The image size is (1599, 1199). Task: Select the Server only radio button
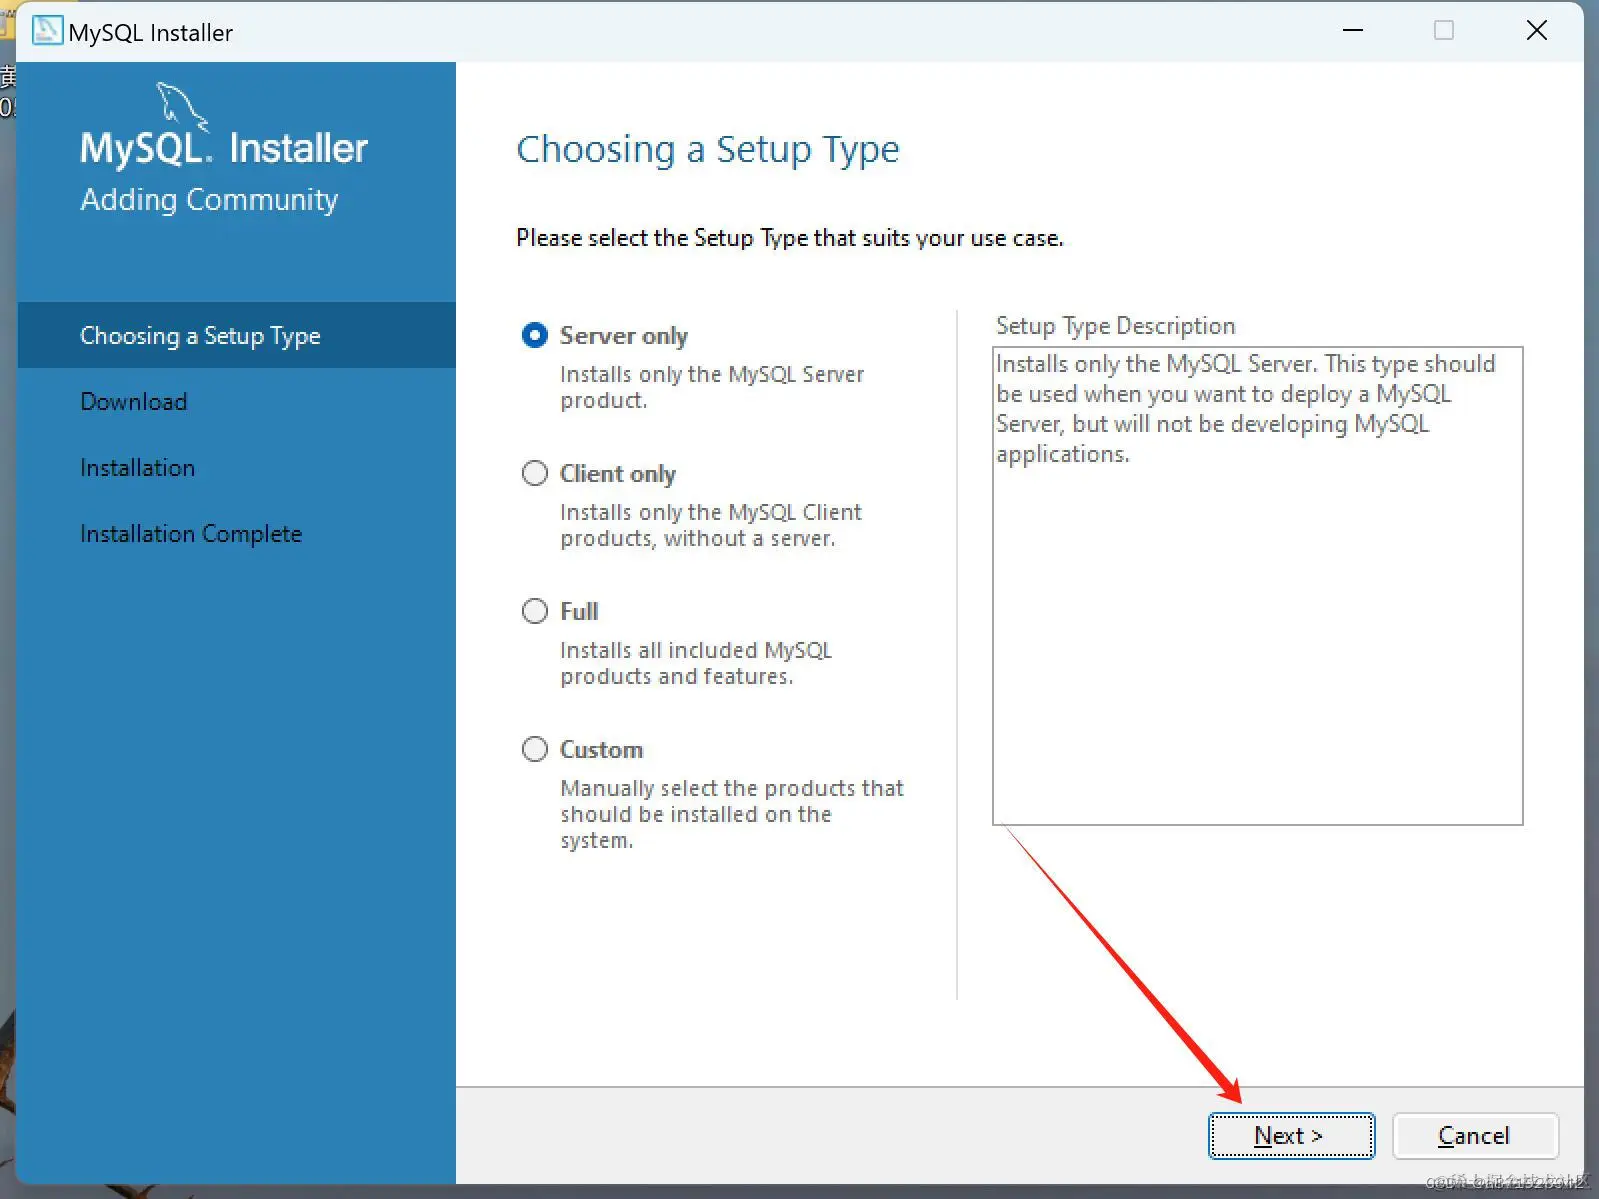[x=535, y=335]
